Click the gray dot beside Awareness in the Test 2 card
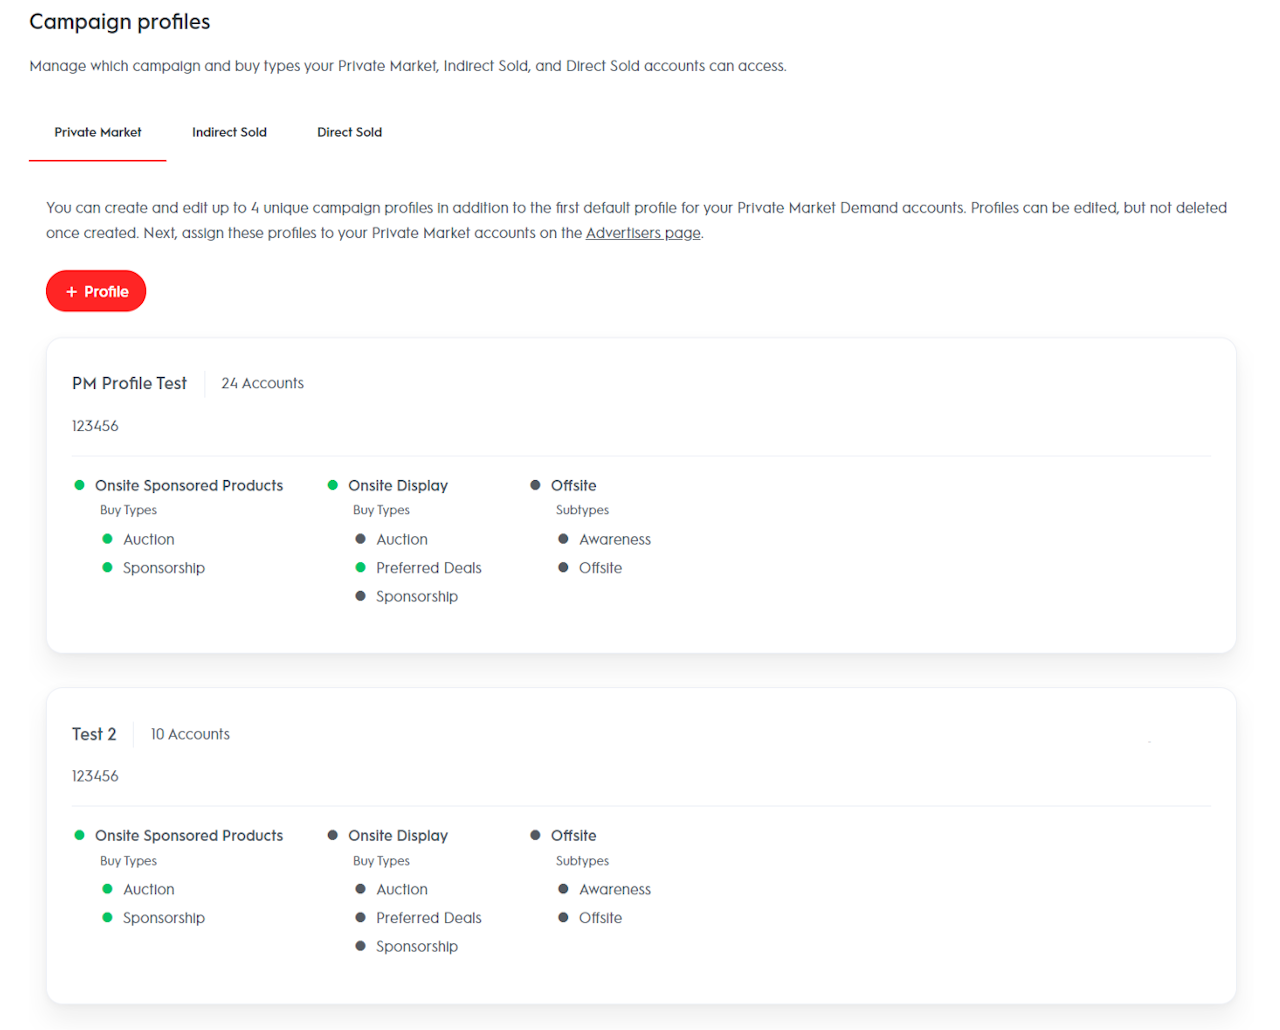 (x=564, y=889)
